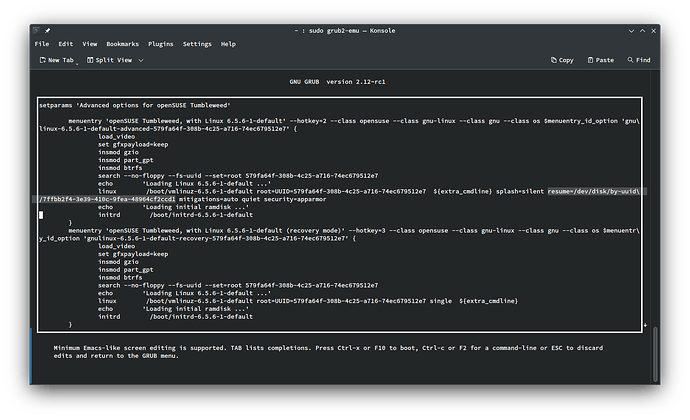Open the Plugins menu
Image resolution: width=690 pixels, height=420 pixels.
161,44
